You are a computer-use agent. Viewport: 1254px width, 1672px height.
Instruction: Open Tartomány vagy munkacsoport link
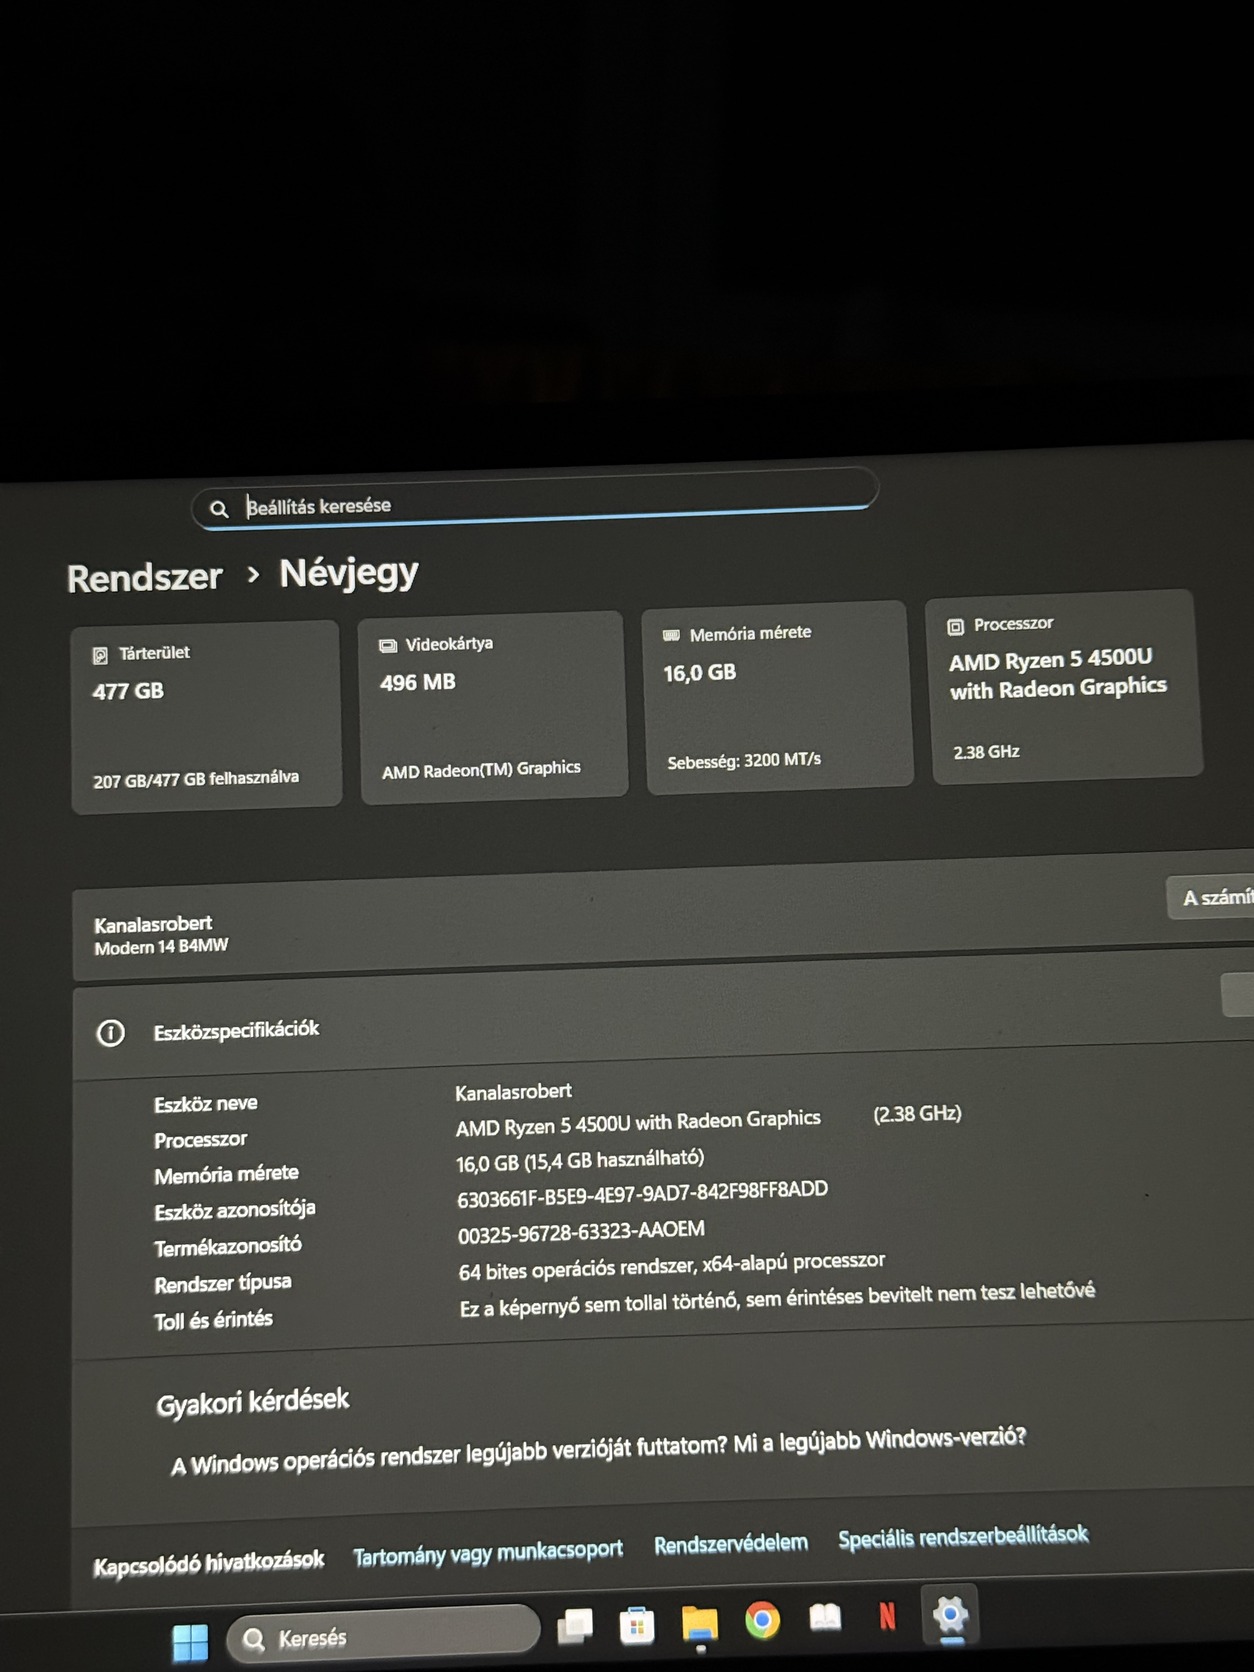(488, 1553)
